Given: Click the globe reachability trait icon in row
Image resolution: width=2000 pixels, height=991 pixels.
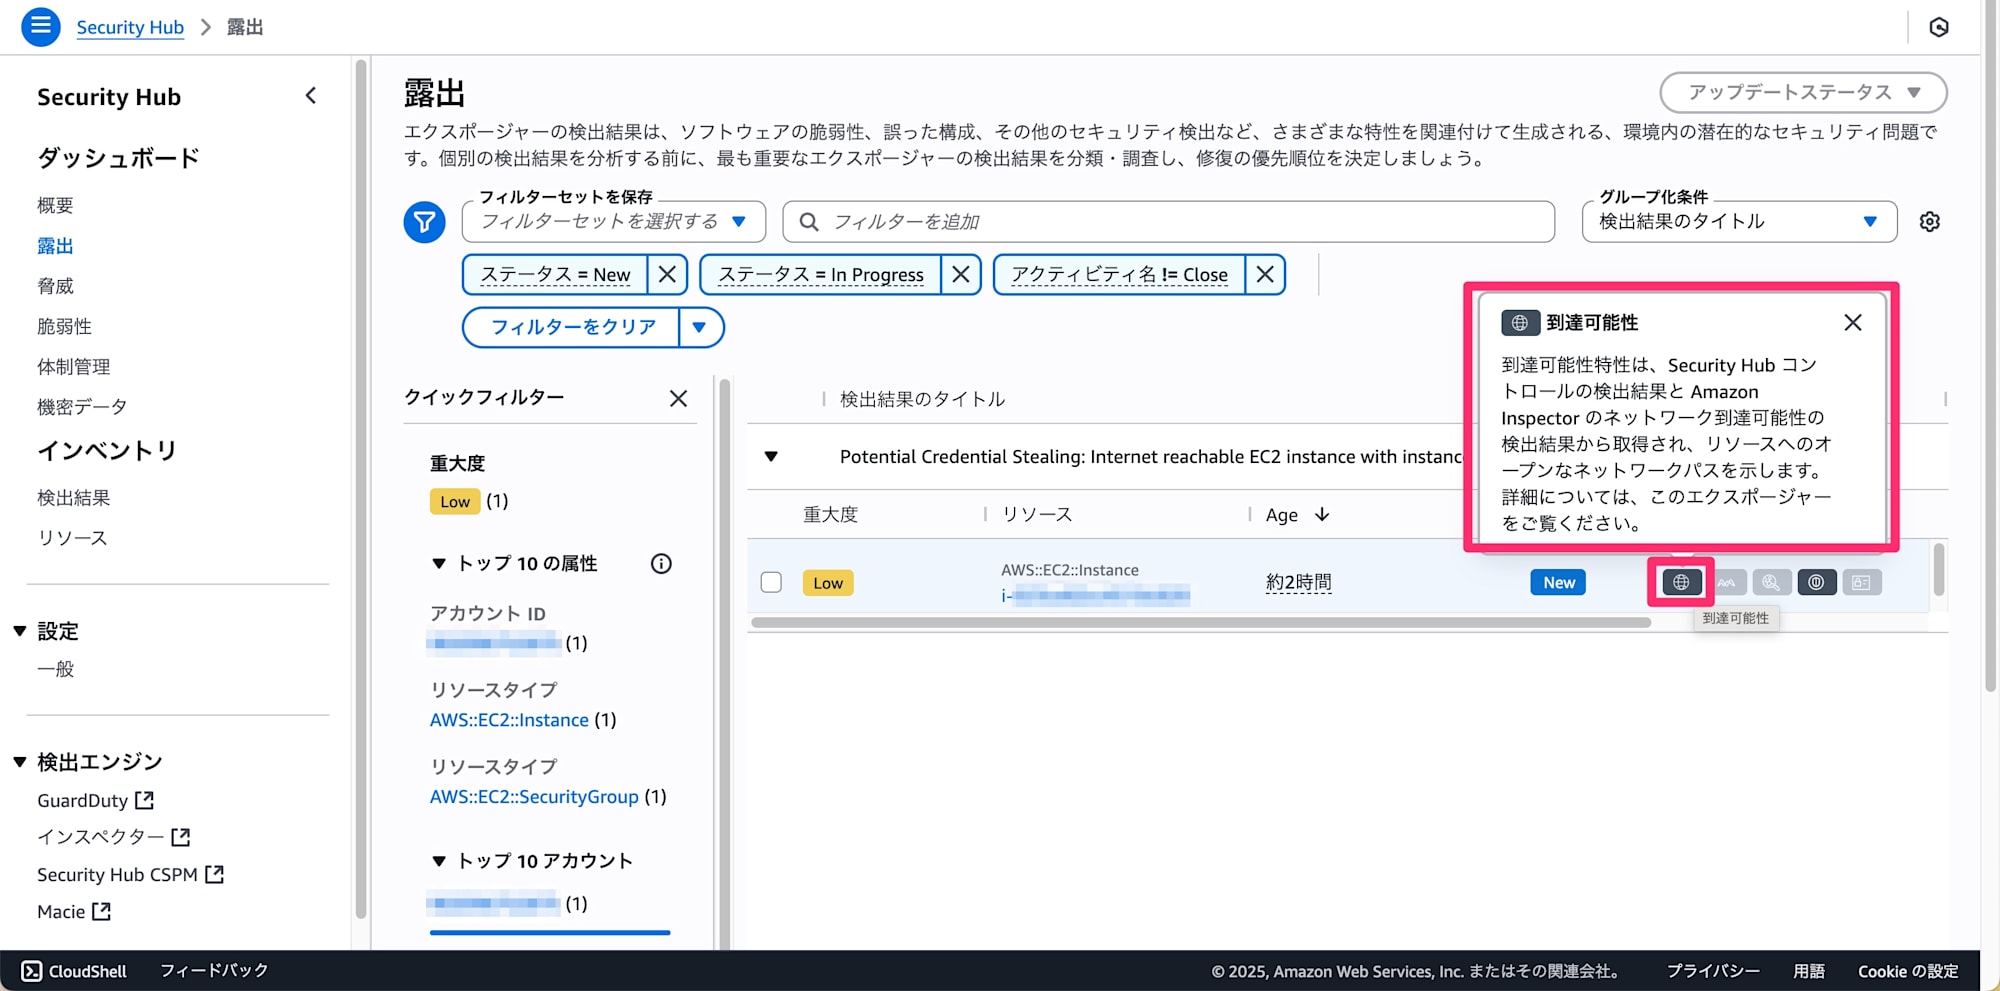Looking at the screenshot, I should [x=1681, y=582].
